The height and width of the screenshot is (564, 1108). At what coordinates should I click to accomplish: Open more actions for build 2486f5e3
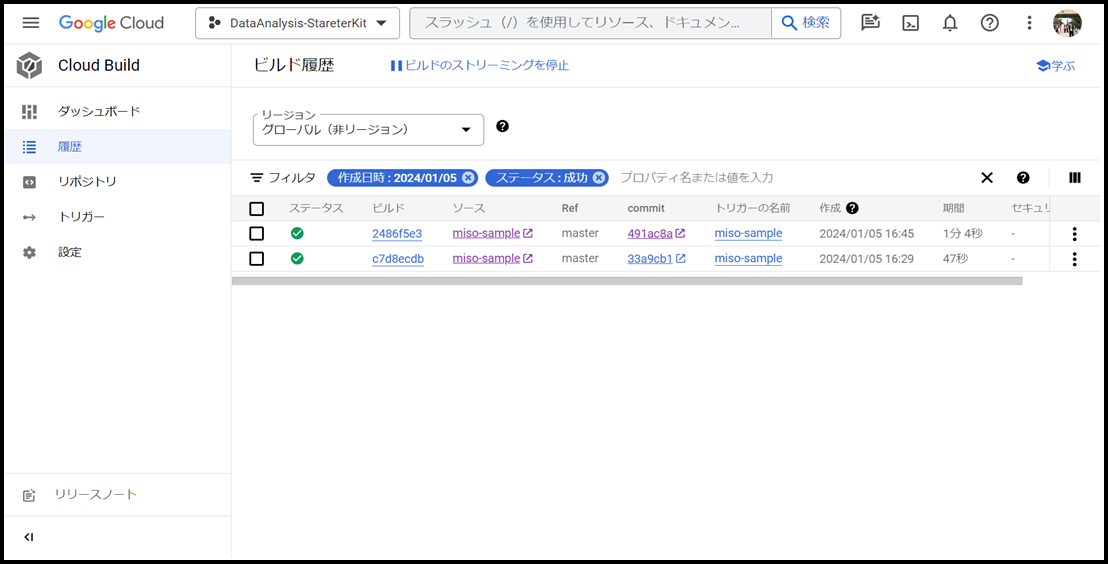click(1074, 234)
